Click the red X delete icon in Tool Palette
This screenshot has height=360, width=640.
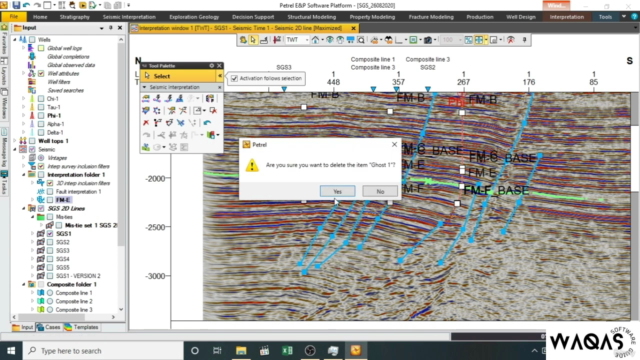click(146, 122)
